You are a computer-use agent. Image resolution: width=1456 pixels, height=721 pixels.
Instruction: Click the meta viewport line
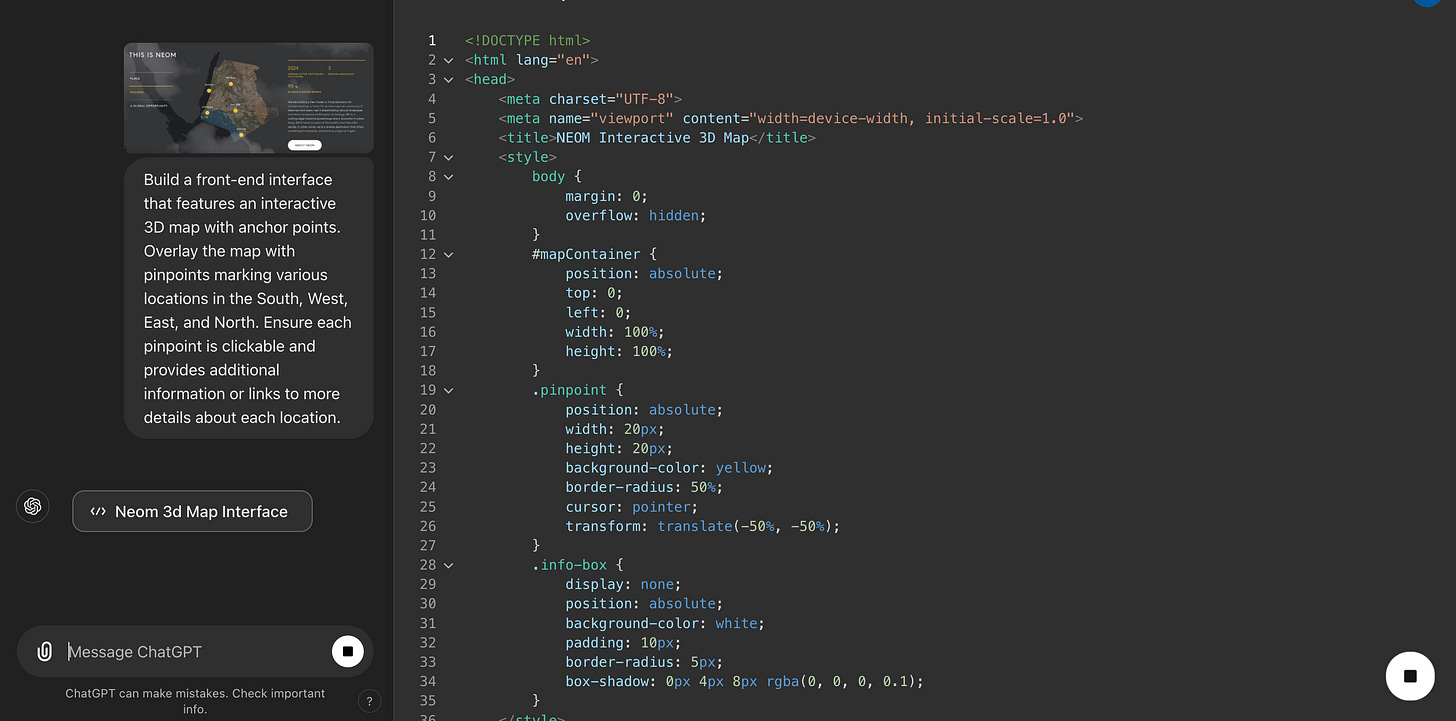tap(791, 118)
